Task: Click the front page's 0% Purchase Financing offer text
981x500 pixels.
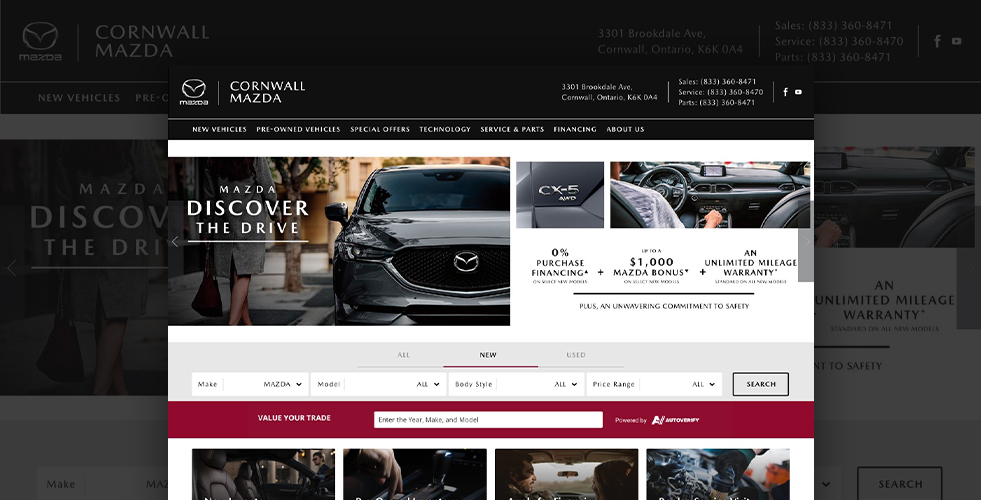Action: (560, 266)
